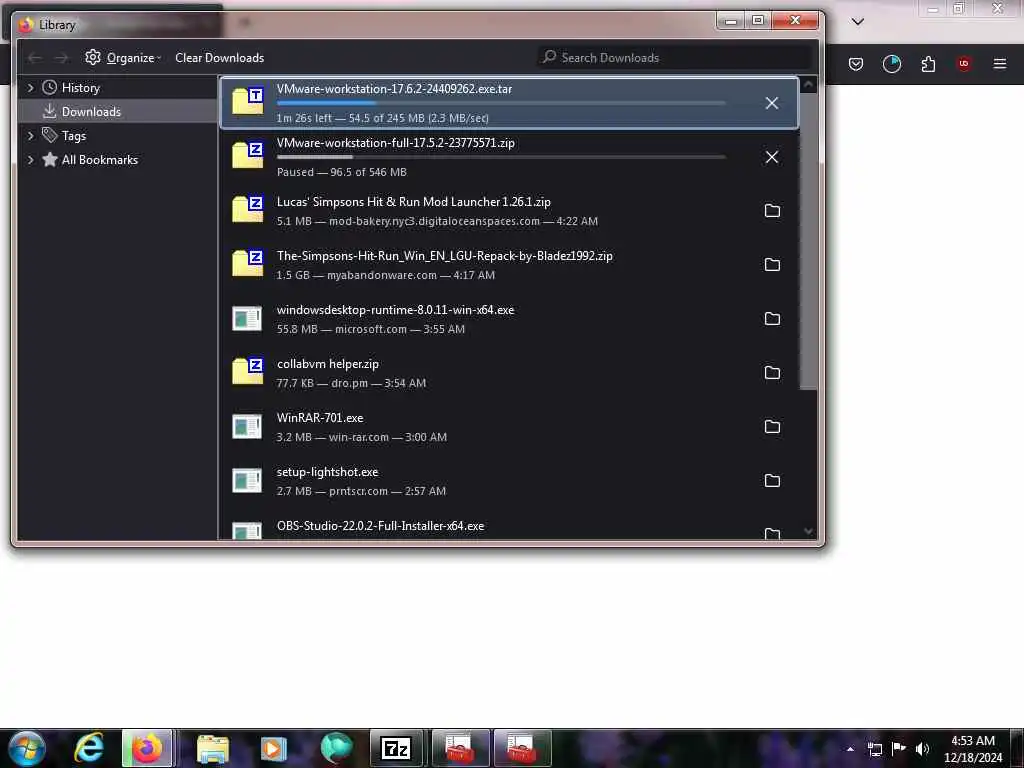The image size is (1024, 768).
Task: Launch Internet Explorer from the taskbar
Action: click(x=88, y=748)
